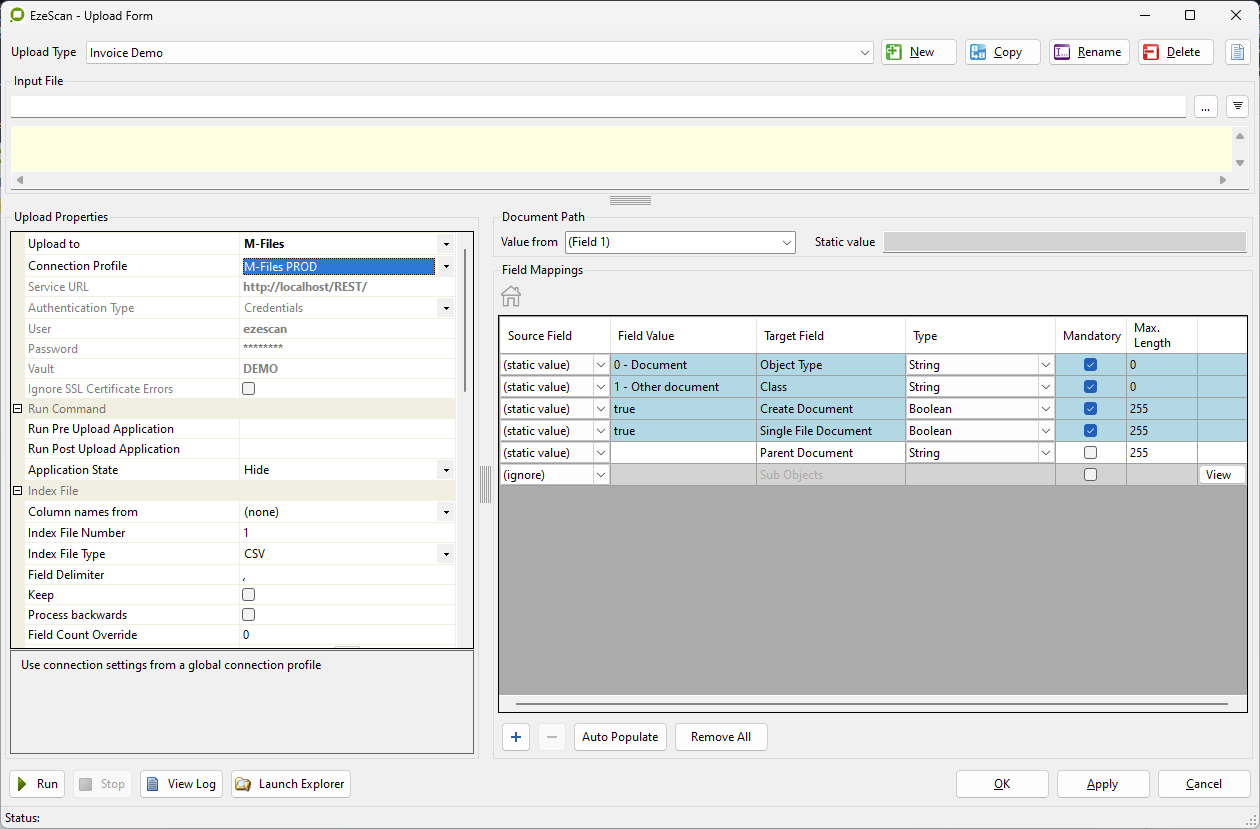
Task: Expand the Document Path Value from dropdown
Action: pos(786,242)
